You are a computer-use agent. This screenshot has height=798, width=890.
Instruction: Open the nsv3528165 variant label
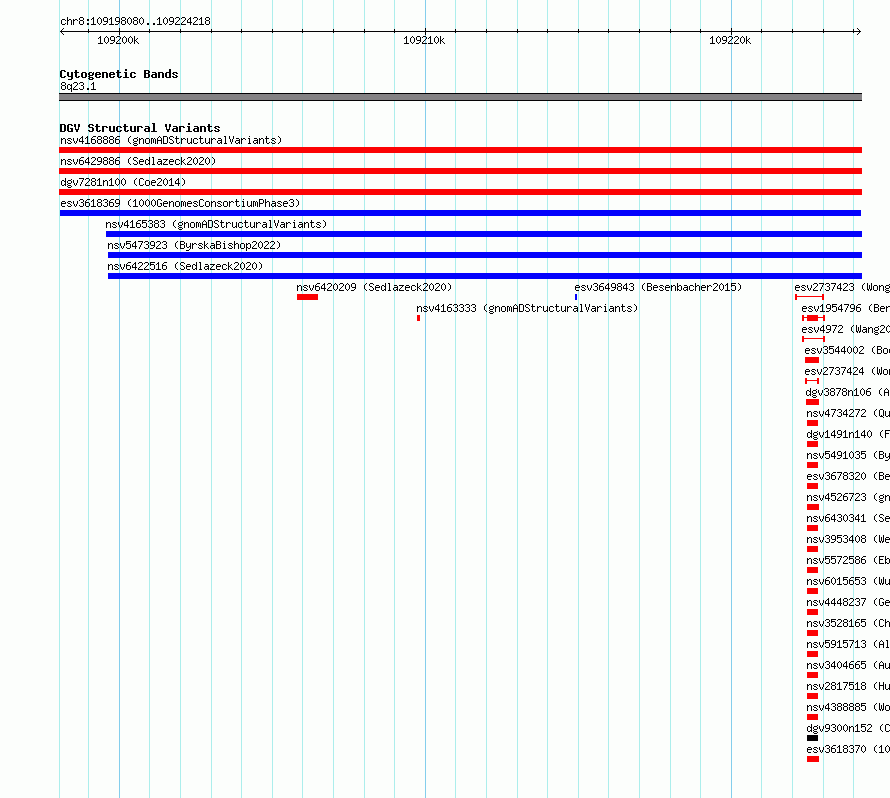pos(848,623)
